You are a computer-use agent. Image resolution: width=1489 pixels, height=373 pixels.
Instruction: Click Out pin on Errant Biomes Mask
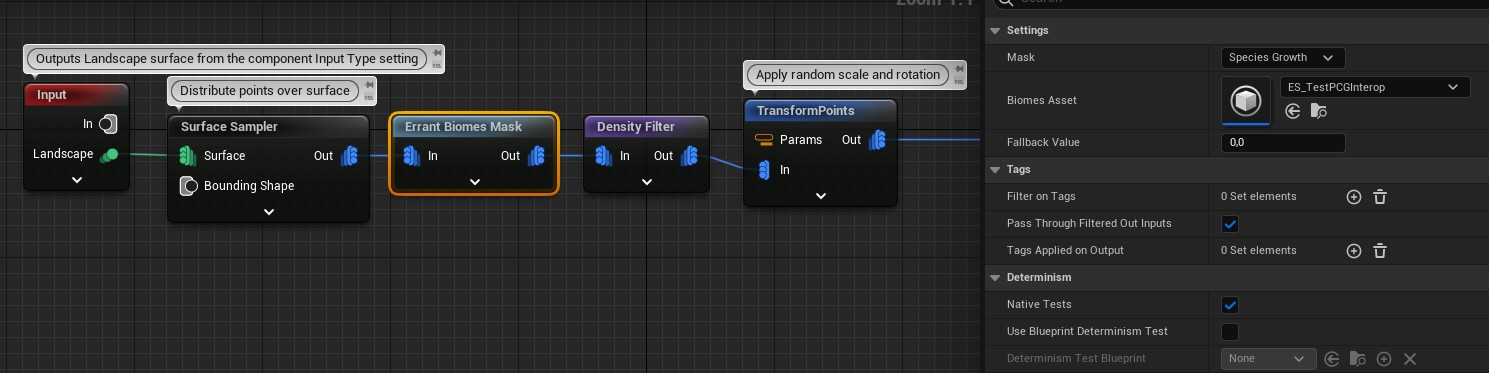[536, 156]
